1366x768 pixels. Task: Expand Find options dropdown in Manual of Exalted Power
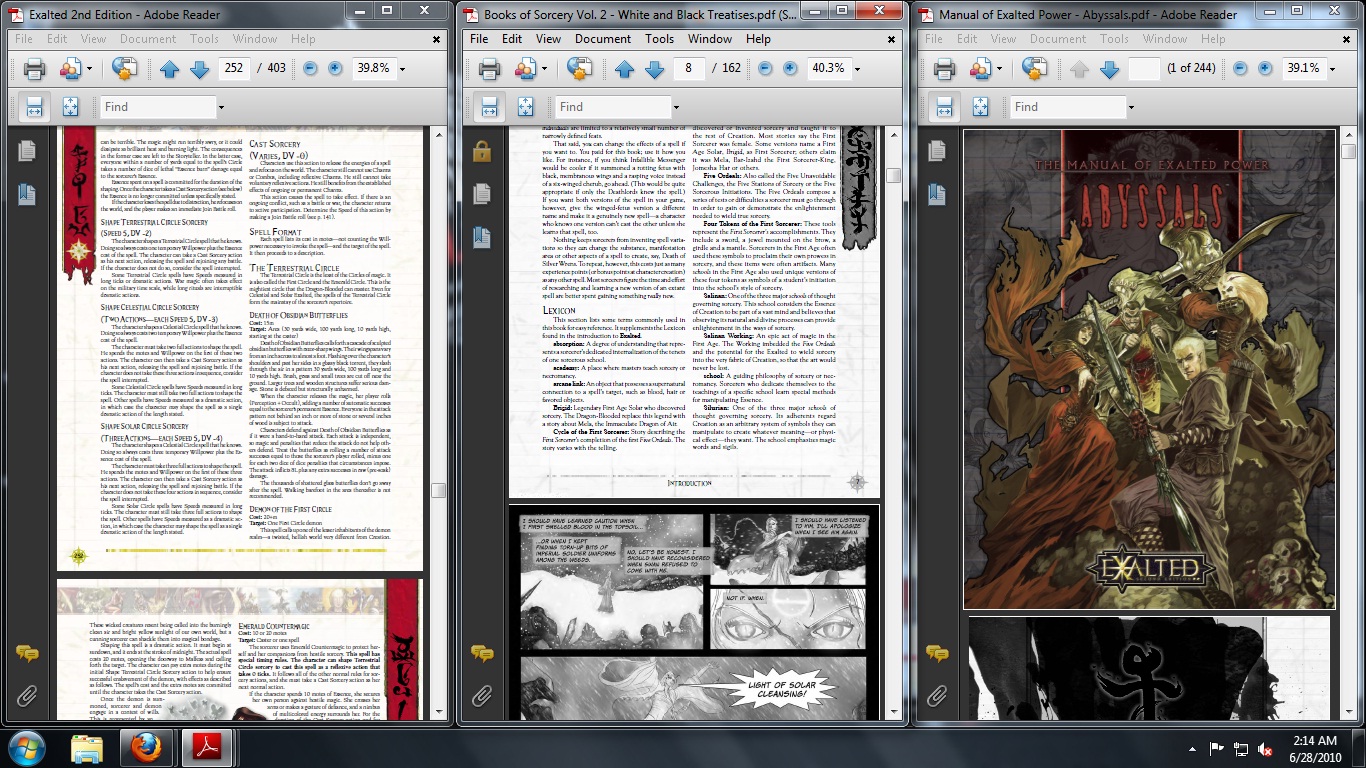point(1131,107)
